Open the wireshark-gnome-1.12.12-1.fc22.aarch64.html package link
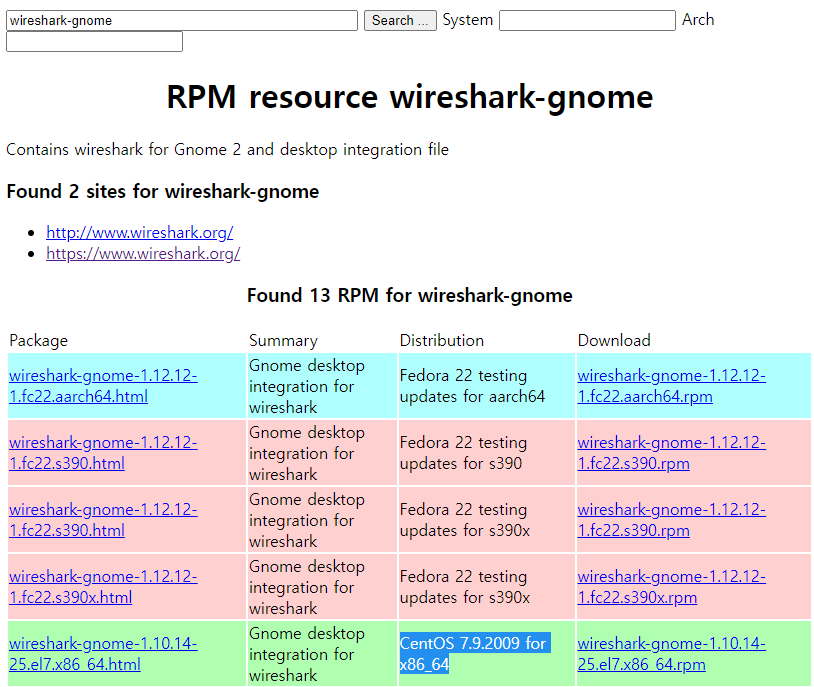The height and width of the screenshot is (687, 814). 103,386
